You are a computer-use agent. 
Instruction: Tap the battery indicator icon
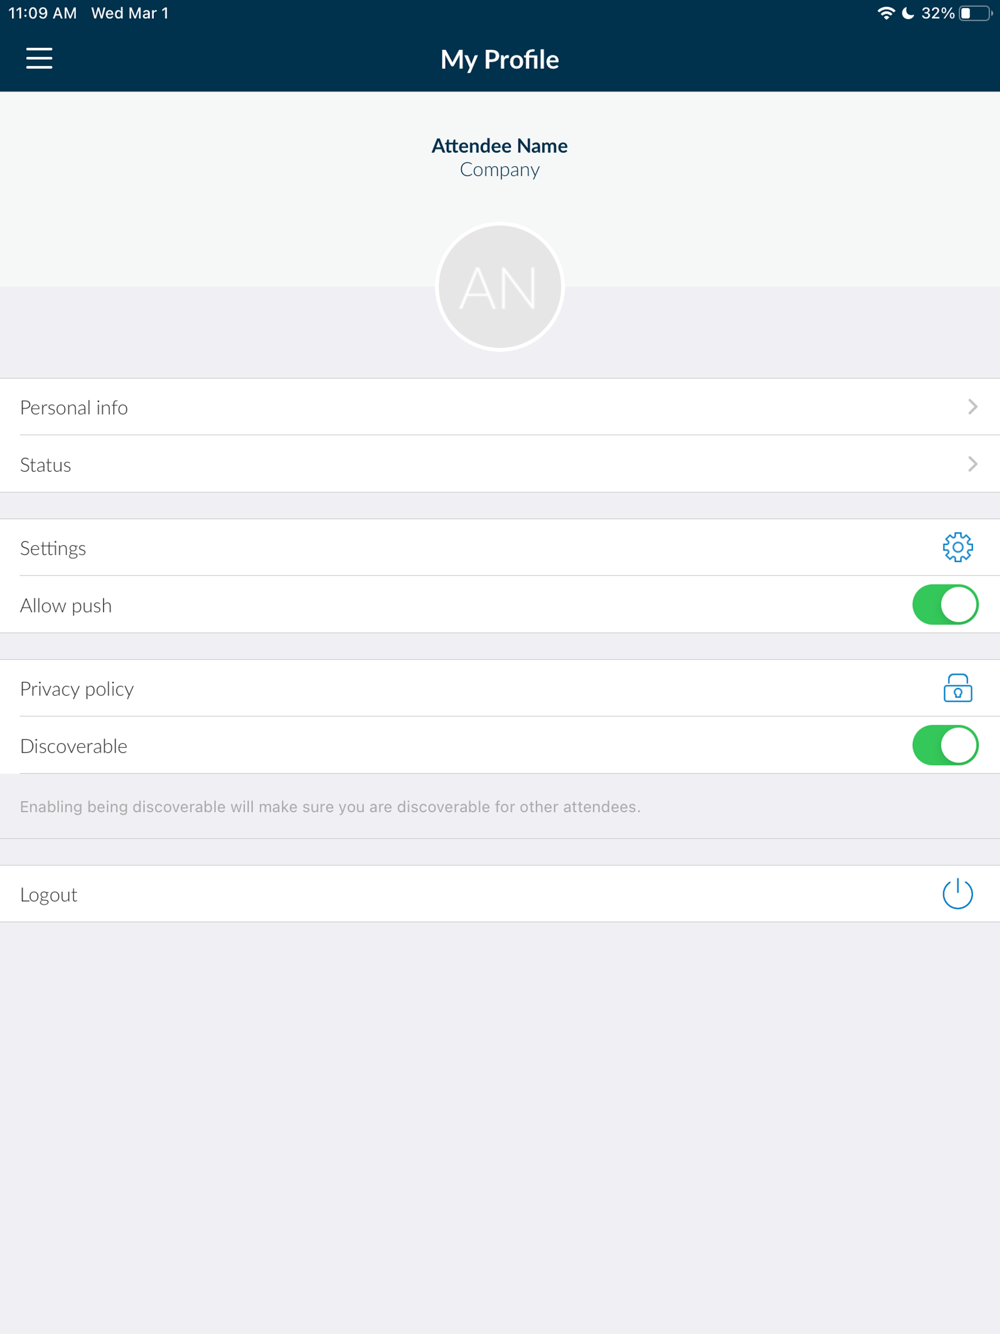tap(975, 13)
